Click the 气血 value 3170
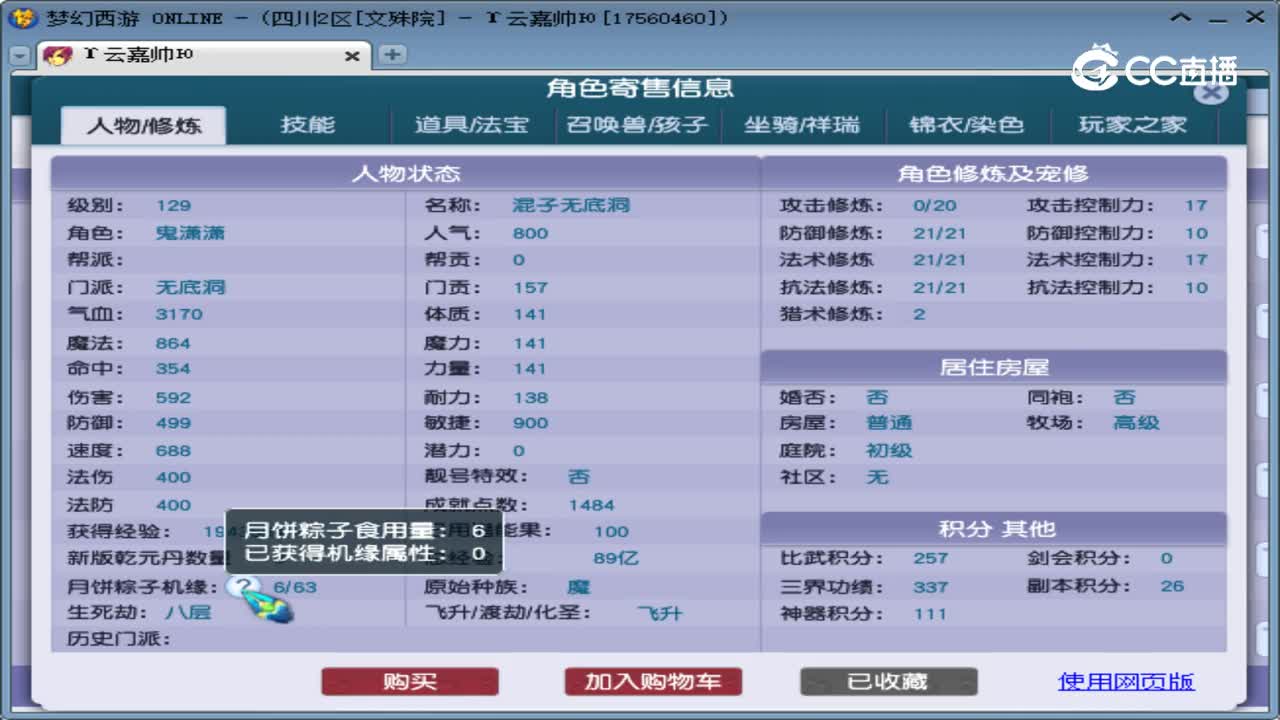The image size is (1280, 720). click(x=179, y=314)
